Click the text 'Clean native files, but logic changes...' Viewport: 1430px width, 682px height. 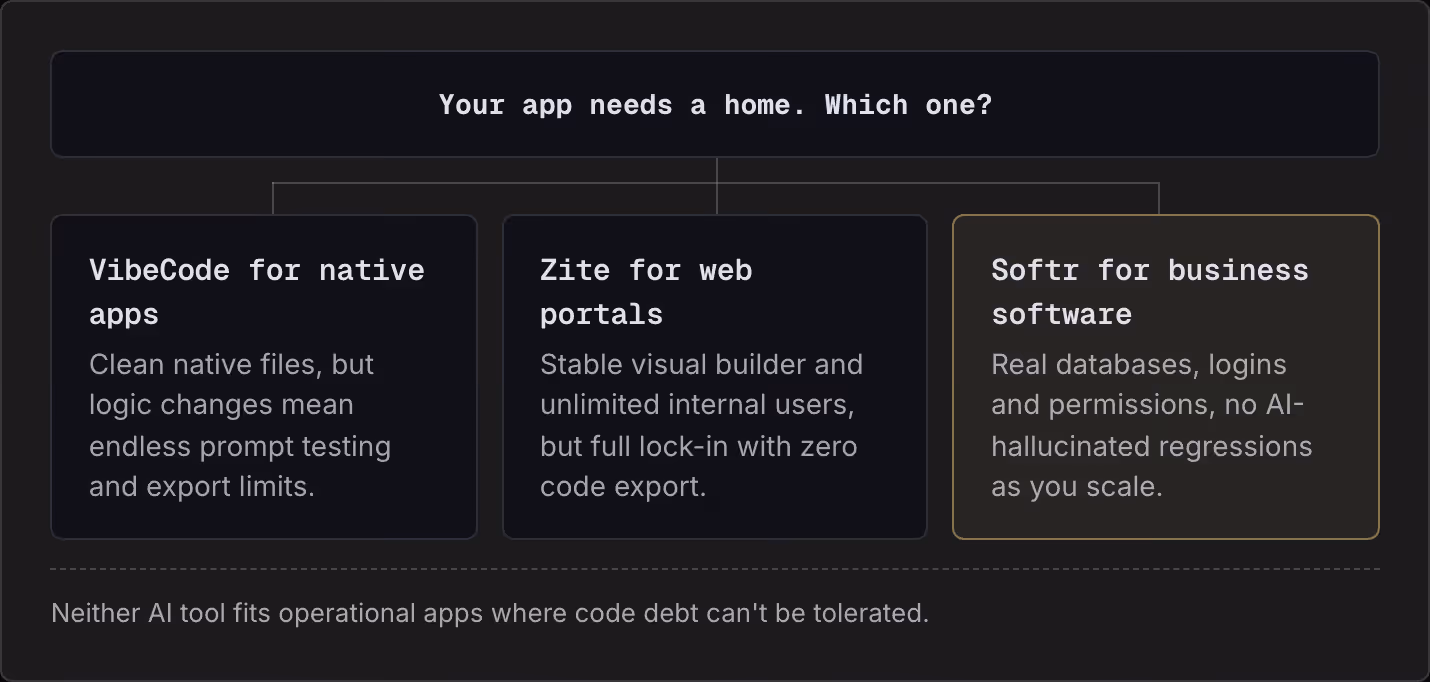pyautogui.click(x=240, y=425)
